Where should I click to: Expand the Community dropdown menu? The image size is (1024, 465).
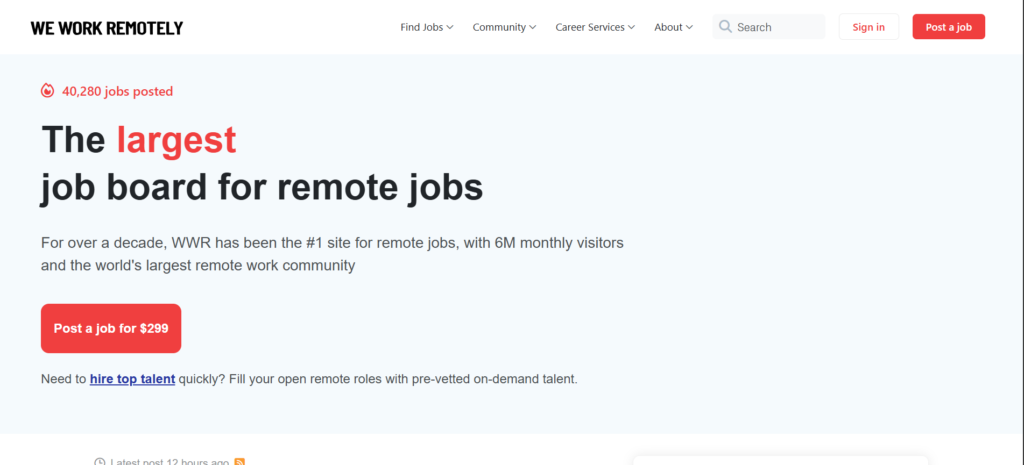click(504, 27)
